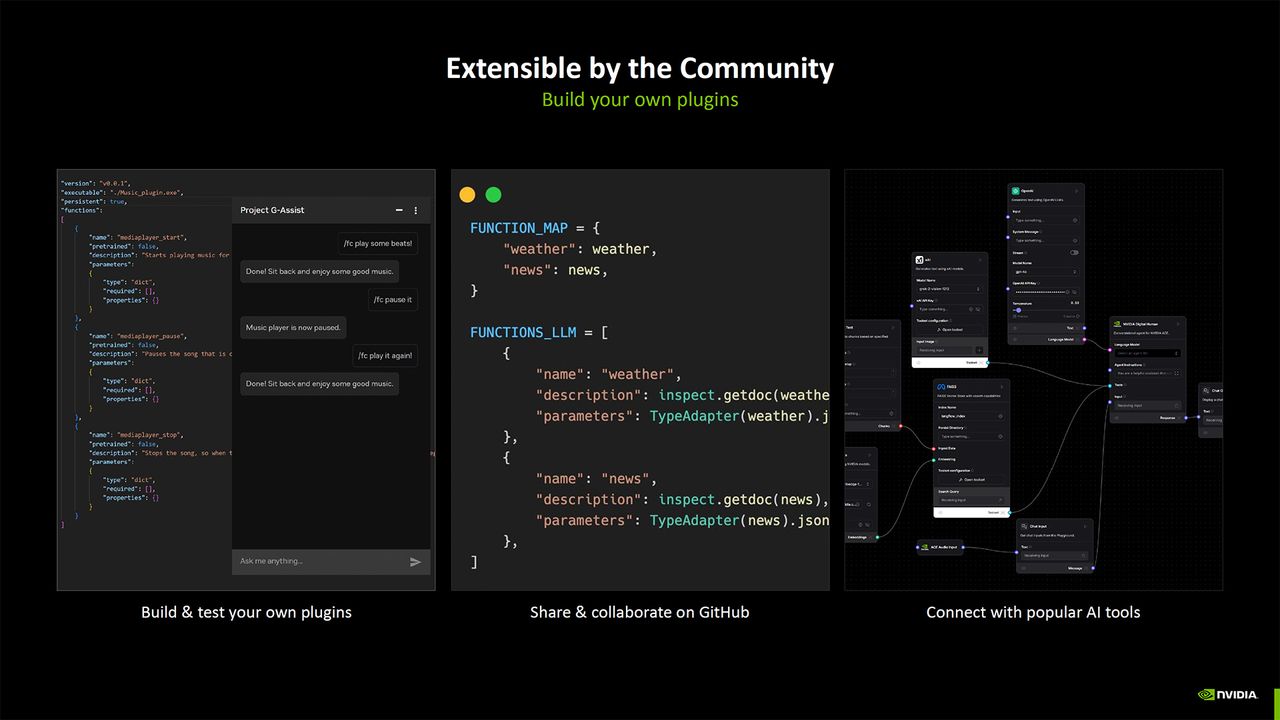
Task: Click the xAI API Key field
Action: pos(949,309)
